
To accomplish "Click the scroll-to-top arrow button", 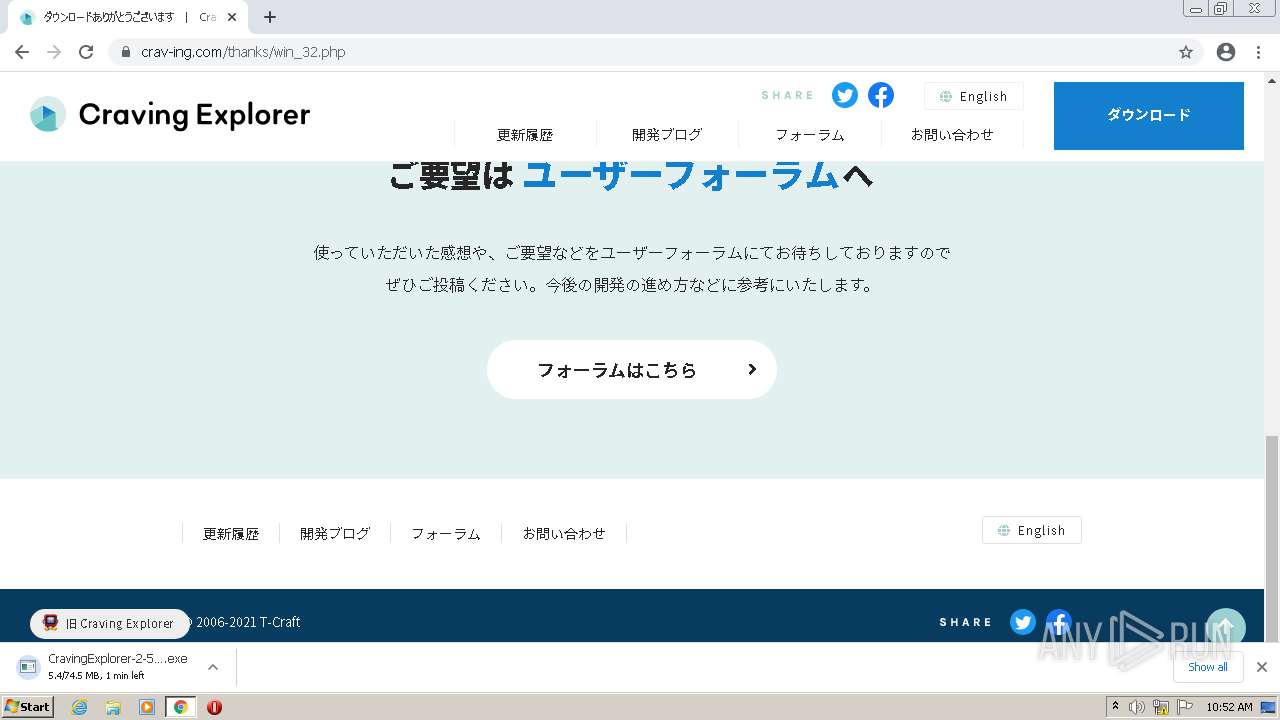I will click(1226, 628).
